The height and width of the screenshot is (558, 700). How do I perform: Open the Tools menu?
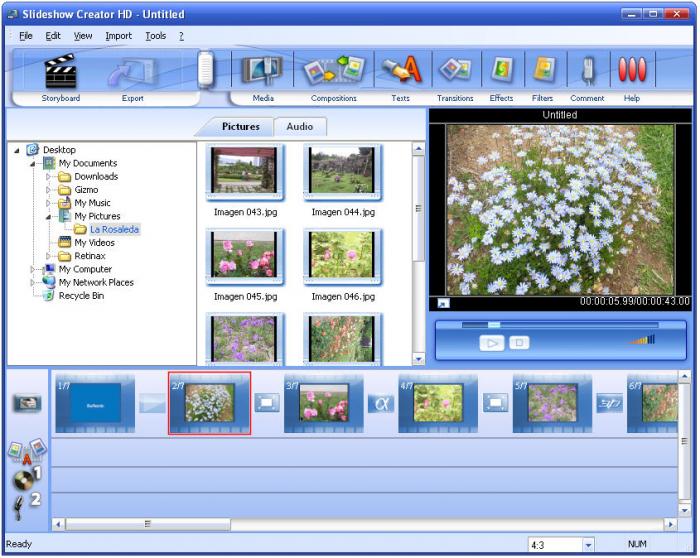[155, 36]
